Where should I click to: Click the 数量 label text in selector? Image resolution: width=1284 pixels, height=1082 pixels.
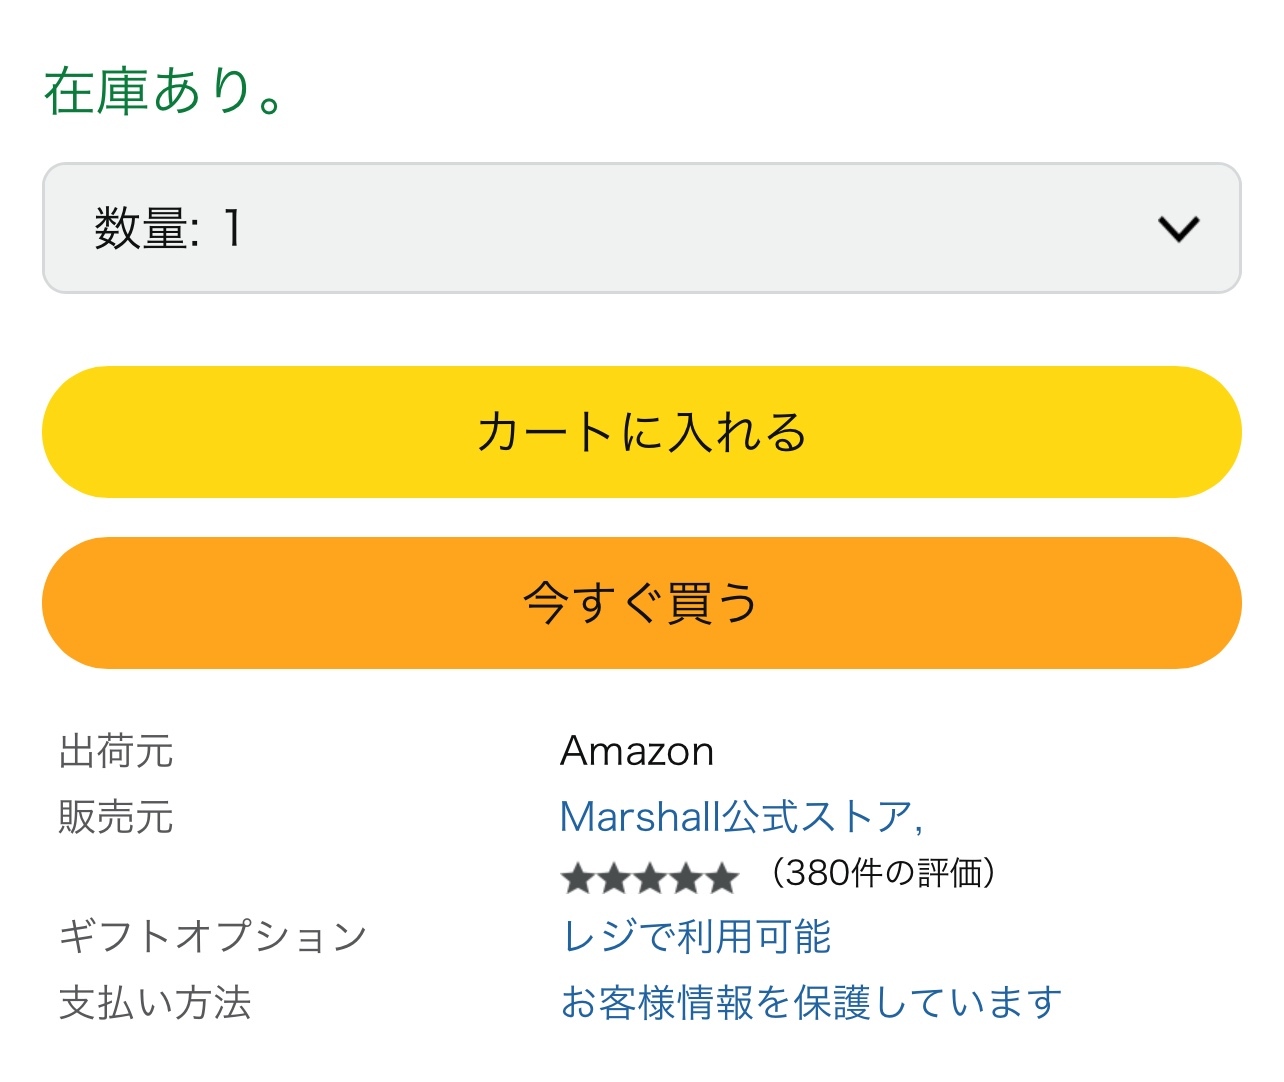coord(140,228)
